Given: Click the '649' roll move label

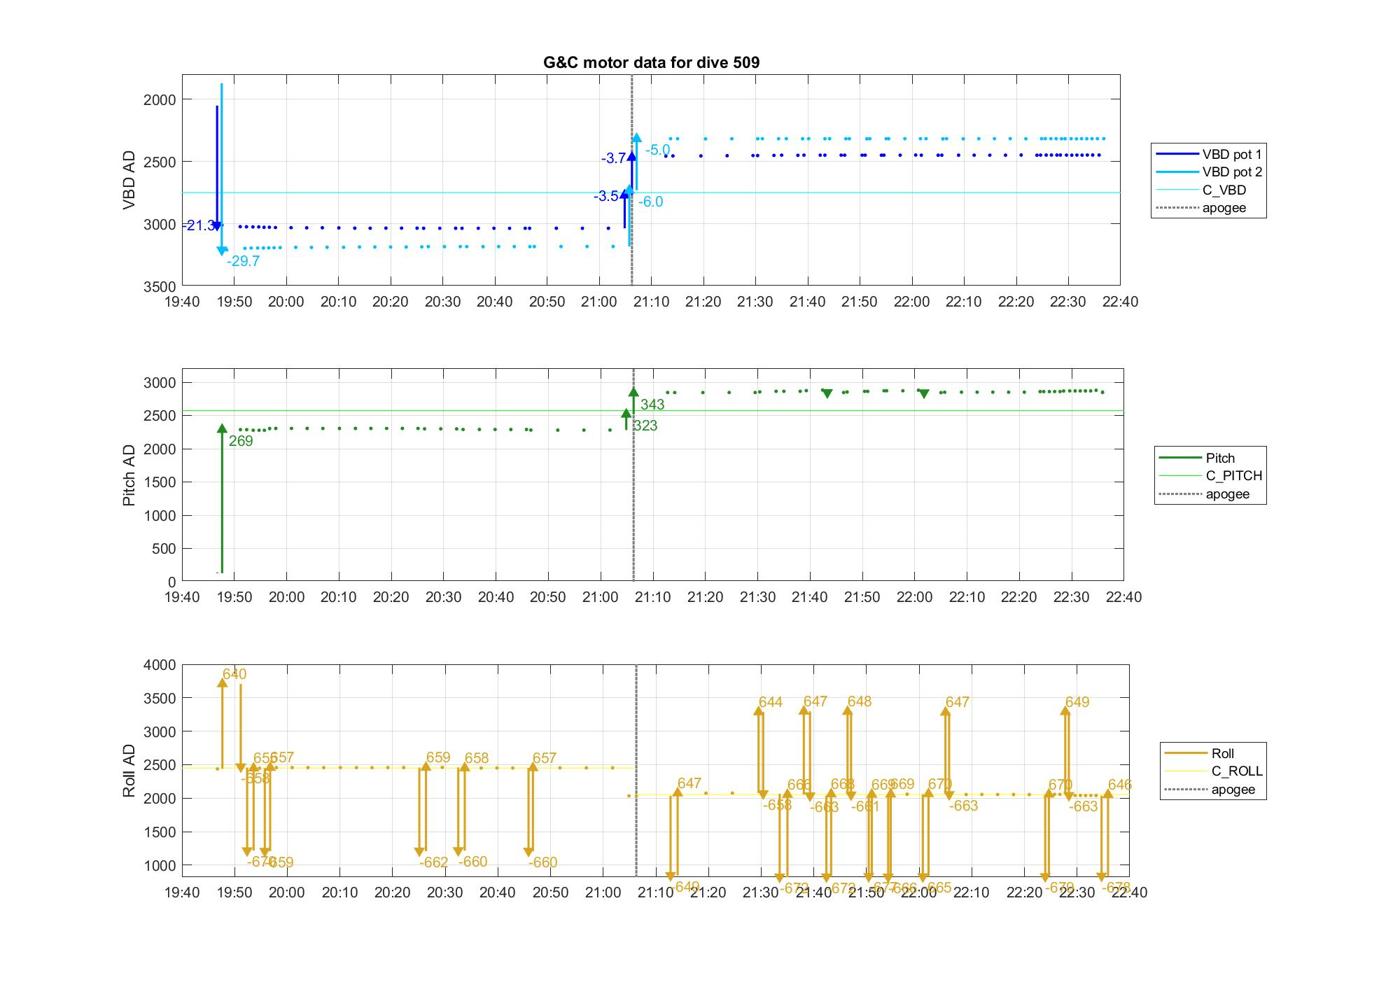Looking at the screenshot, I should click(1077, 702).
